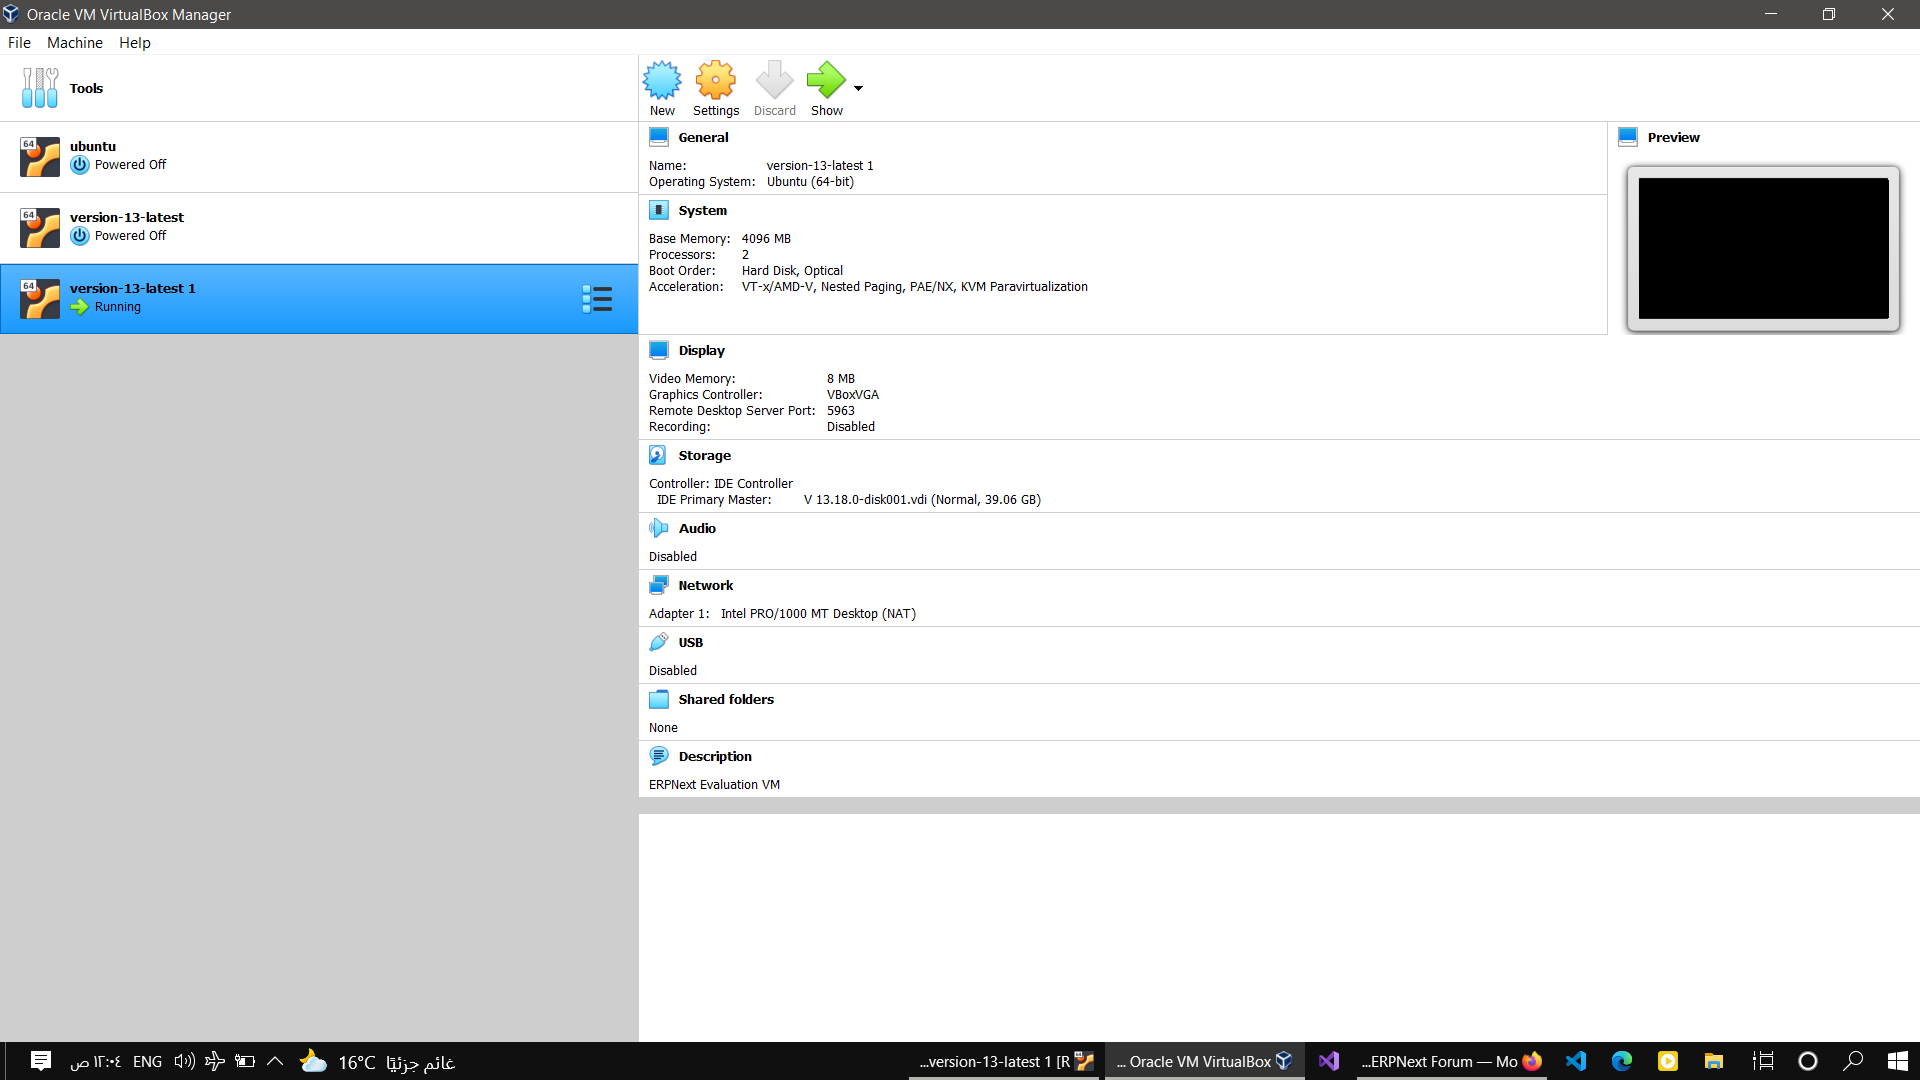Open General settings via its heading
This screenshot has height=1080, width=1920.
point(704,137)
